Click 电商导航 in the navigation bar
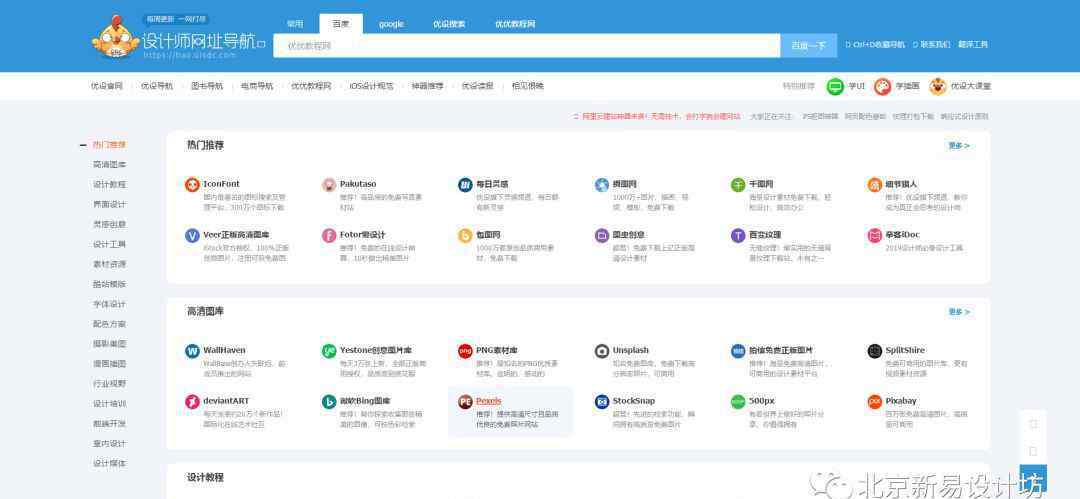Viewport: 1080px width, 499px height. tap(257, 86)
